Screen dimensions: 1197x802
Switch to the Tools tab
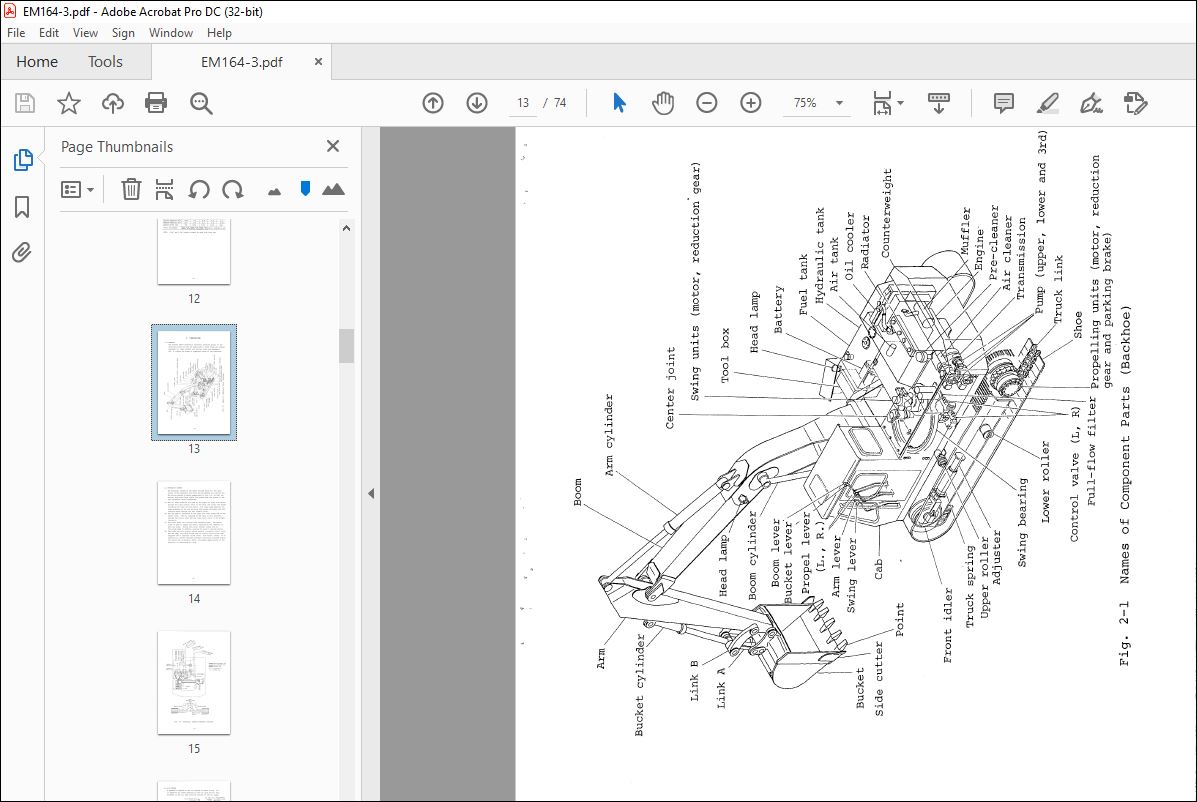tap(105, 62)
